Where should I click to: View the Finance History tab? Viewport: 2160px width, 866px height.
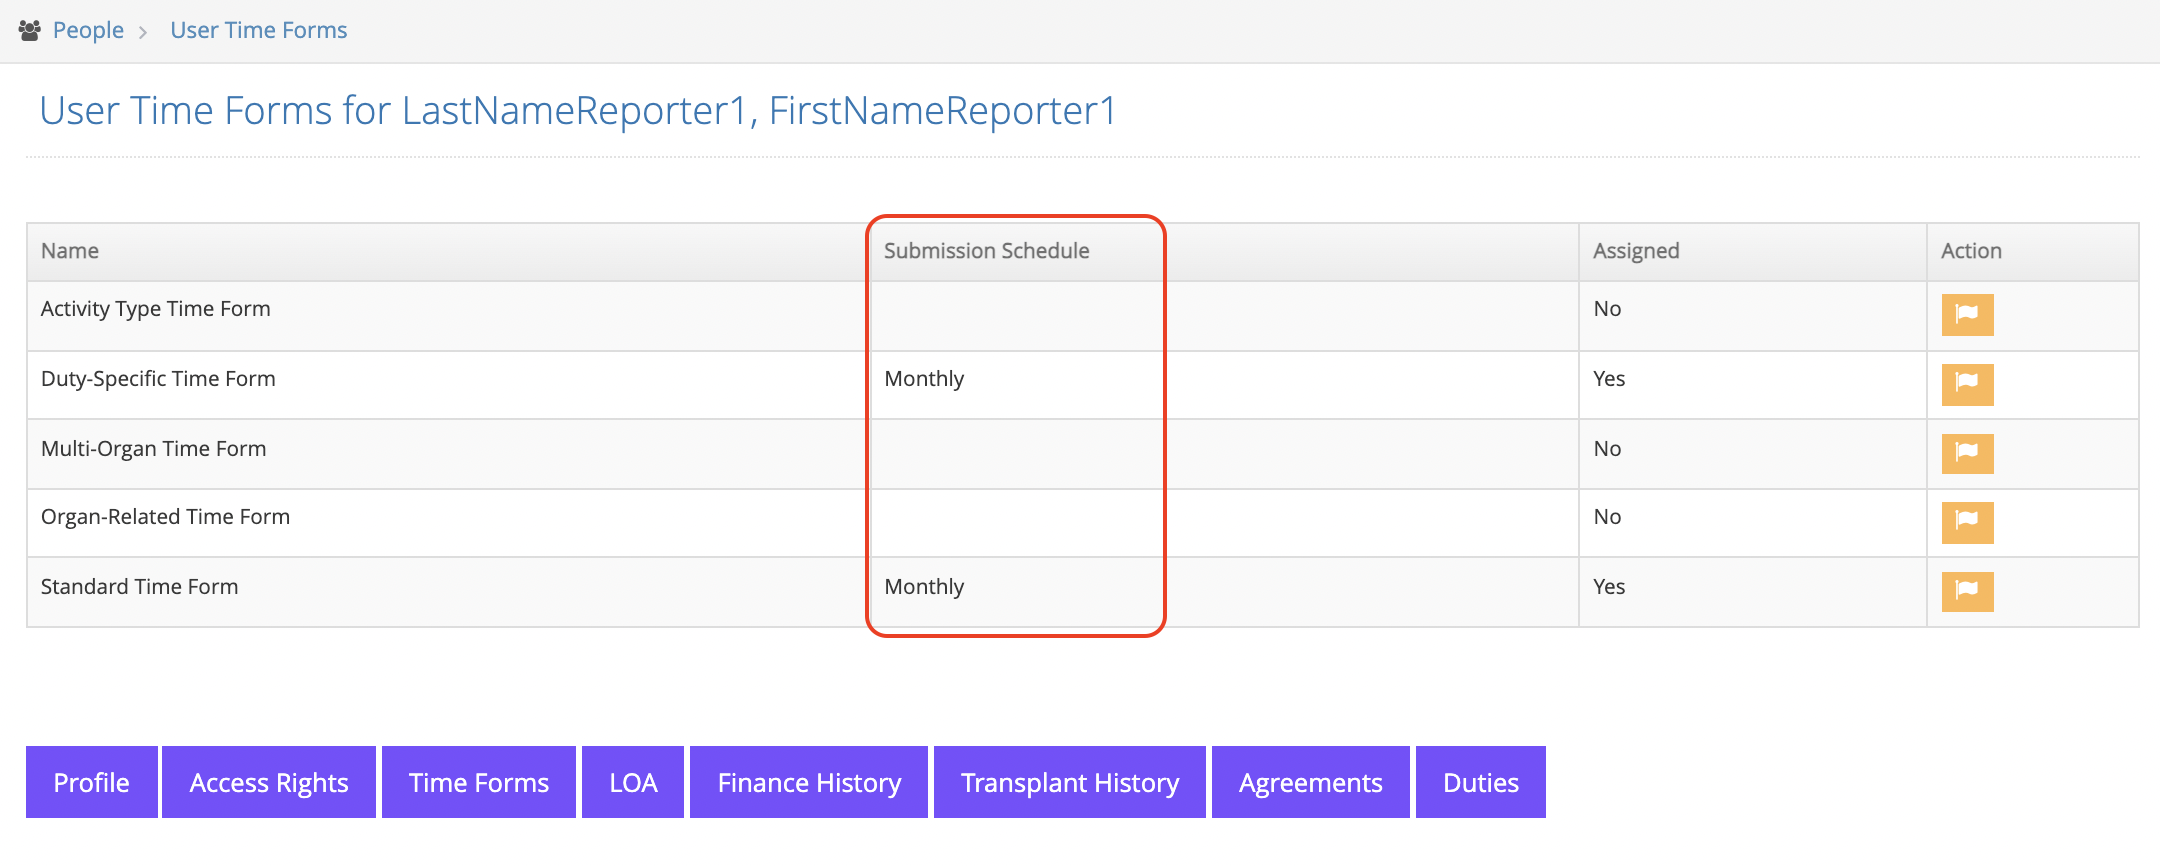pos(809,782)
